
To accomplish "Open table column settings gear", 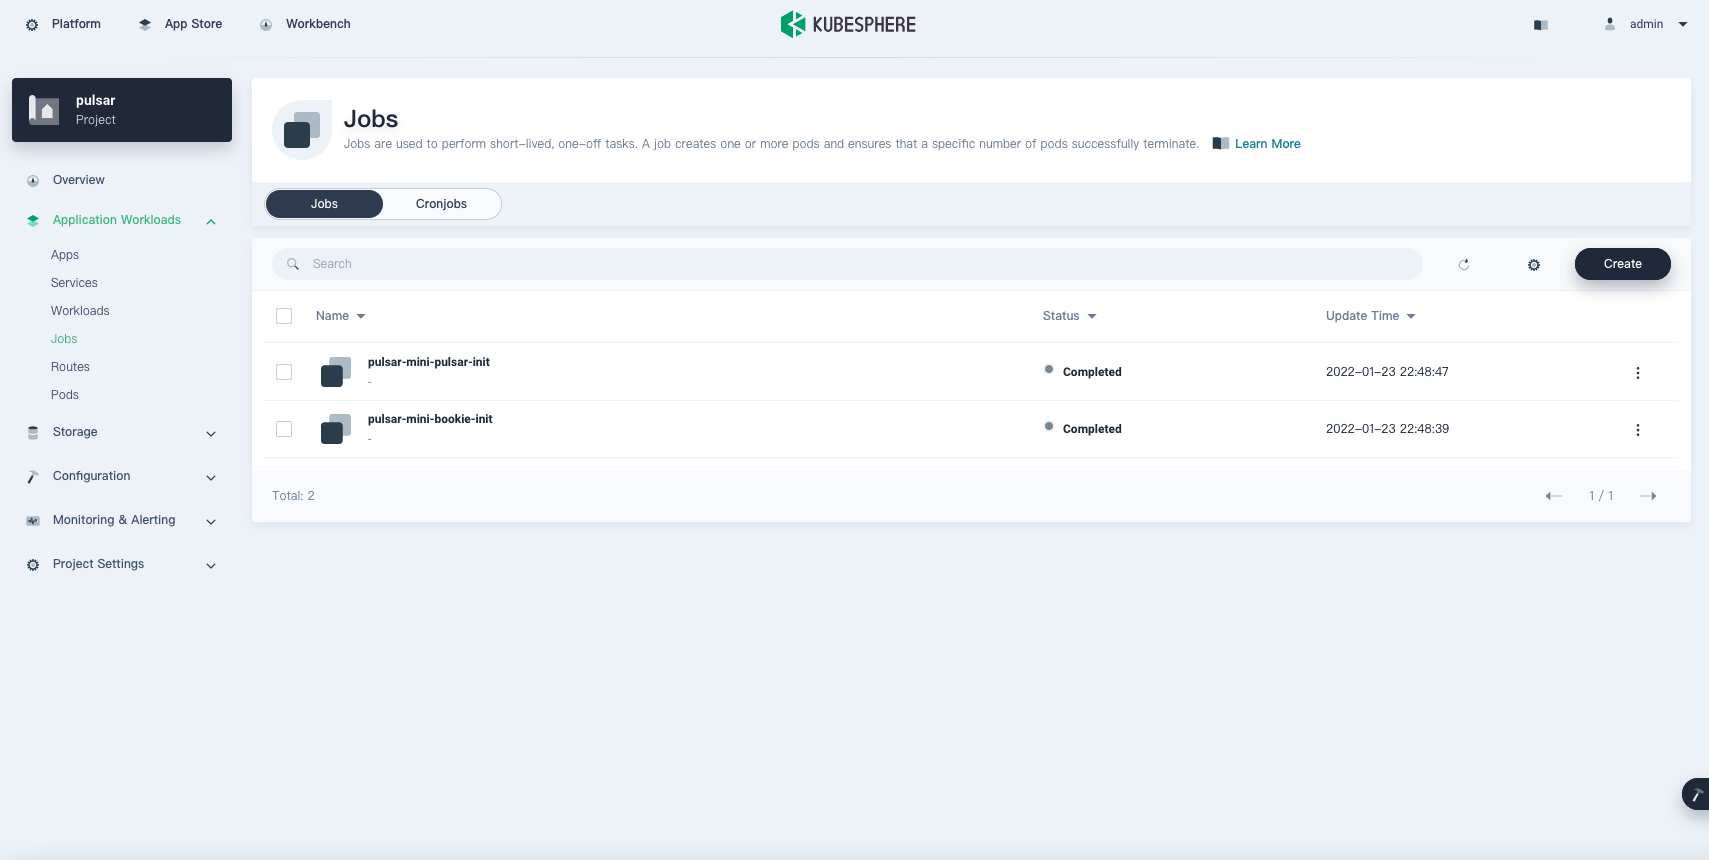I will point(1534,265).
